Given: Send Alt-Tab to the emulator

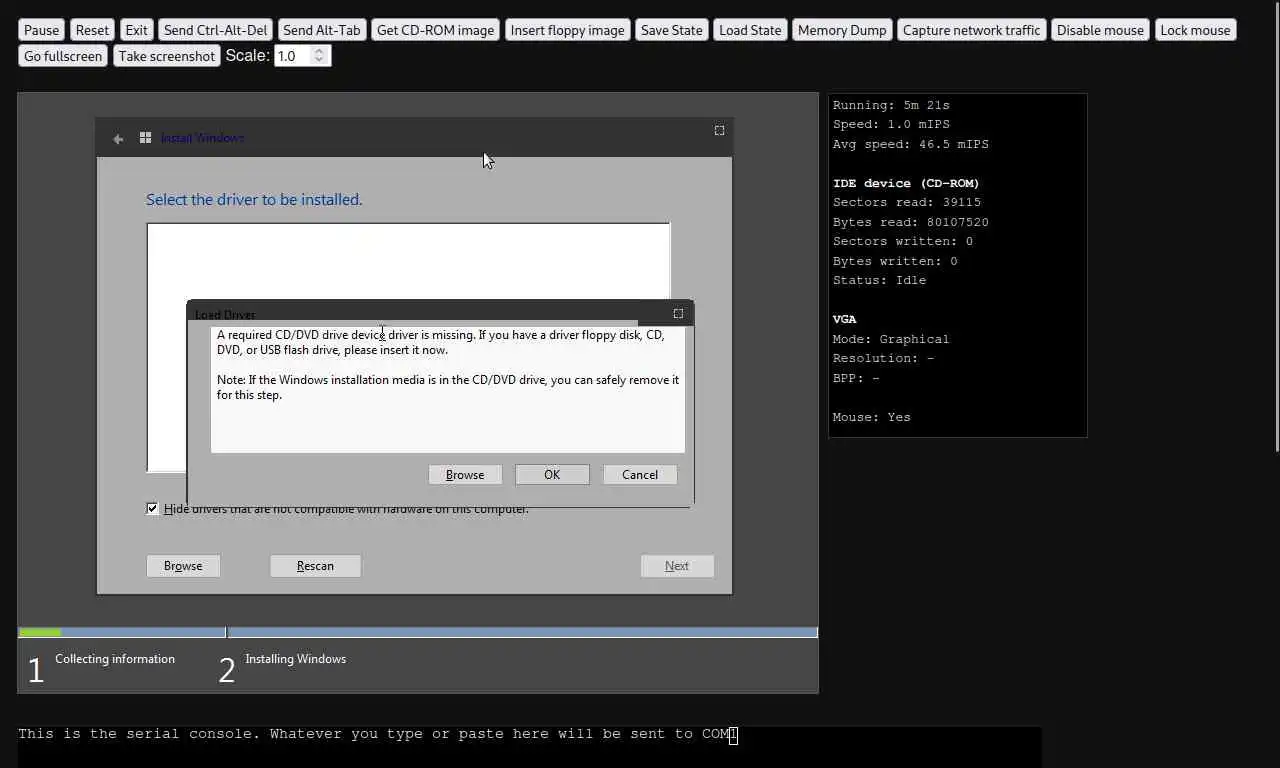Looking at the screenshot, I should click(322, 30).
